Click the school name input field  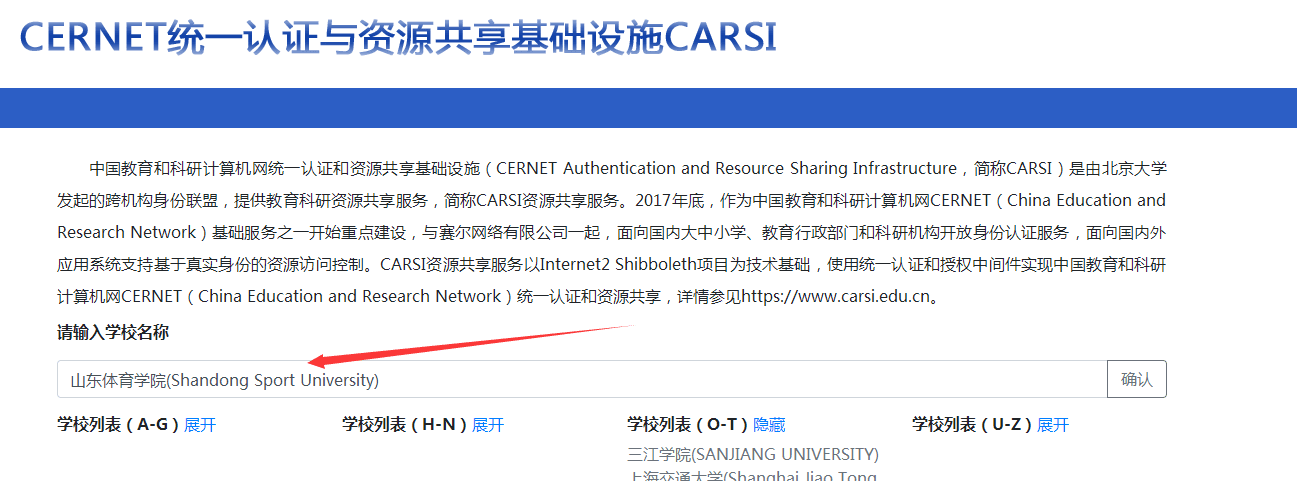(x=582, y=380)
